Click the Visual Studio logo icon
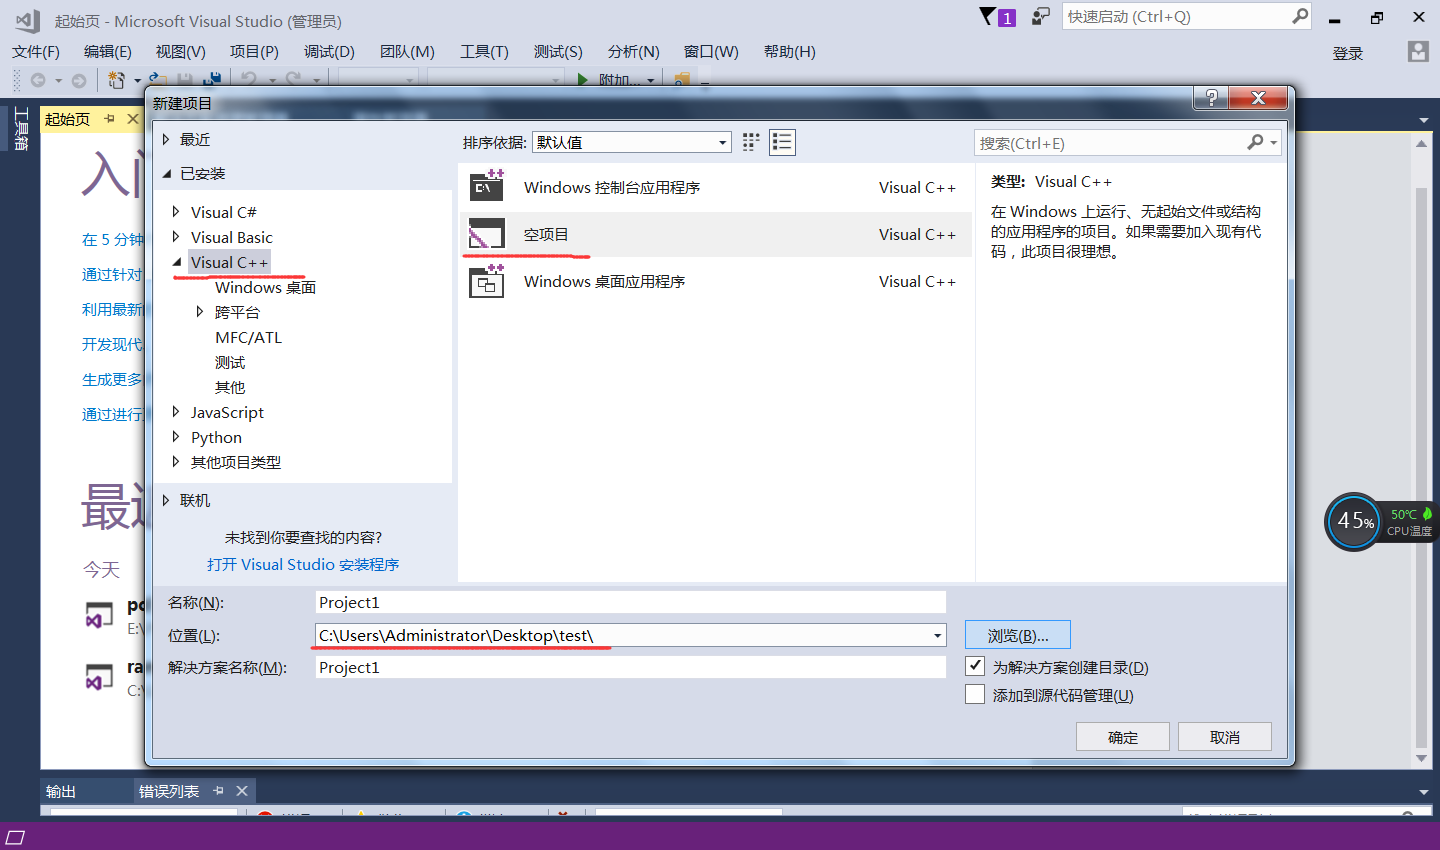 click(27, 20)
